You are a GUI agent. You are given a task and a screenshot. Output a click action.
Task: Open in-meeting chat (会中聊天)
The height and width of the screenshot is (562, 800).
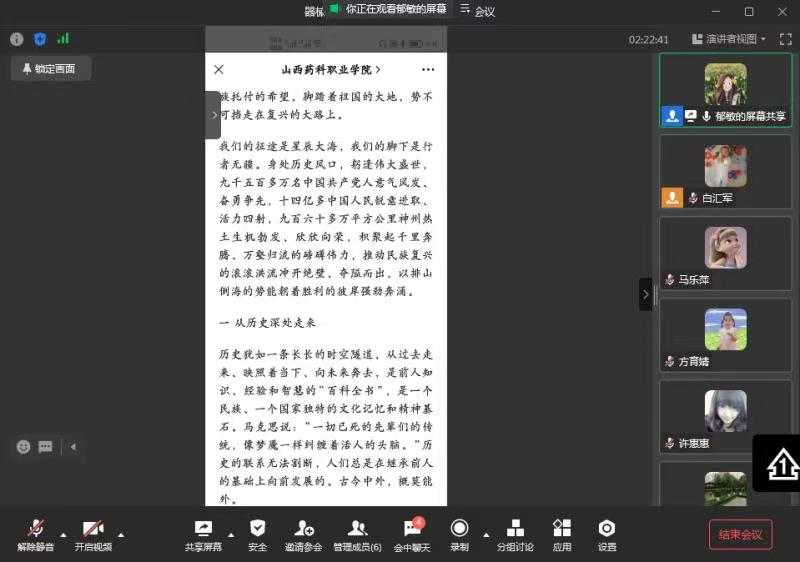(411, 535)
